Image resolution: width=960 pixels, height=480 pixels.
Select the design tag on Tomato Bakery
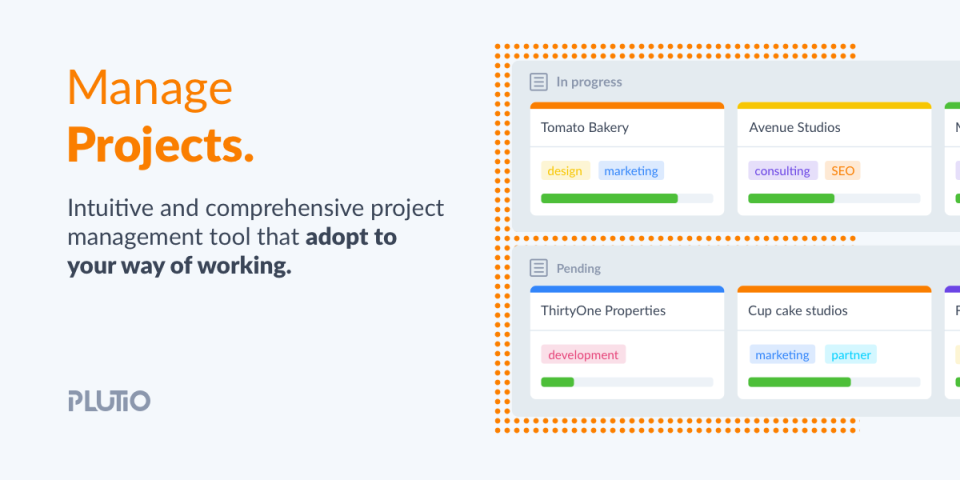(565, 171)
